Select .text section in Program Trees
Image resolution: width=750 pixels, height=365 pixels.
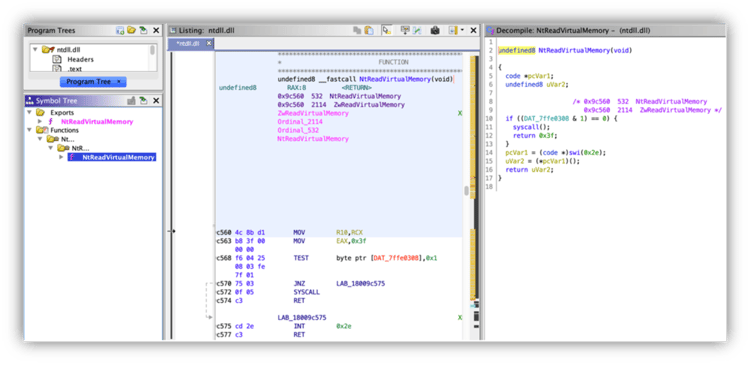(x=75, y=69)
